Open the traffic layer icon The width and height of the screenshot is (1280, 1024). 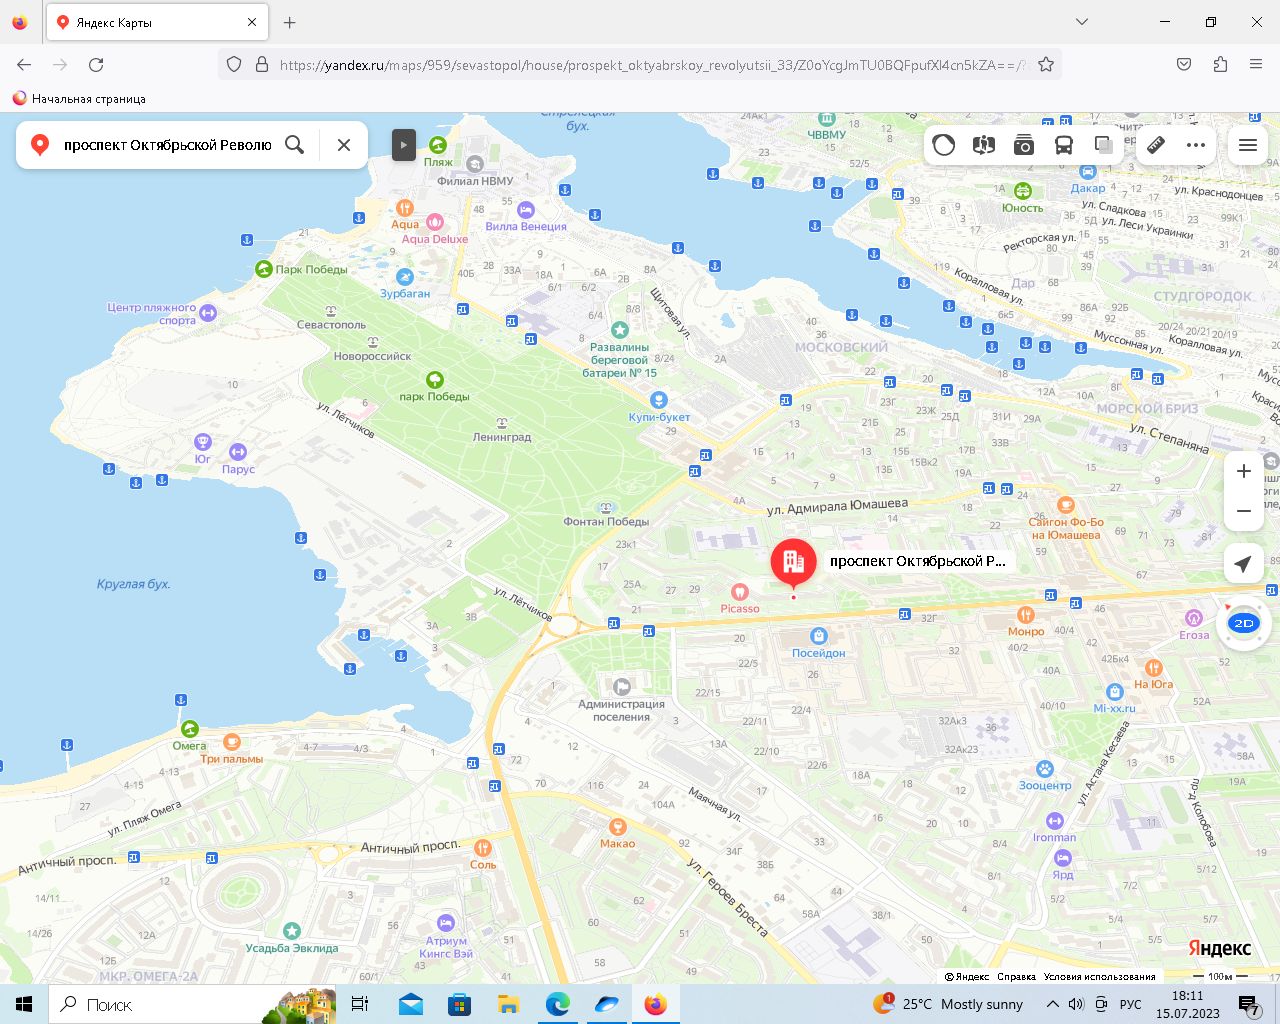[x=944, y=145]
